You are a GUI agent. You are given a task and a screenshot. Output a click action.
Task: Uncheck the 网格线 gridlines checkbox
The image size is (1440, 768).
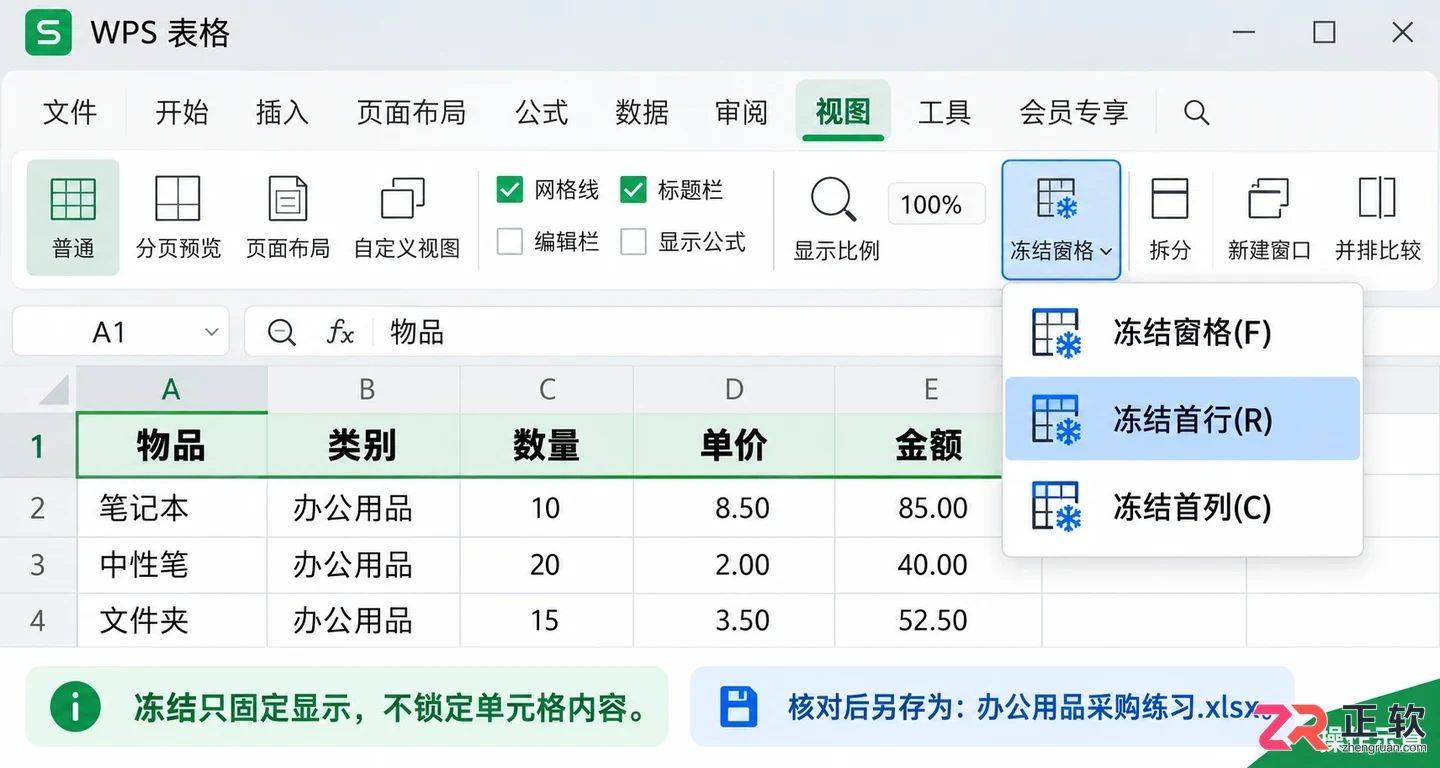click(510, 190)
